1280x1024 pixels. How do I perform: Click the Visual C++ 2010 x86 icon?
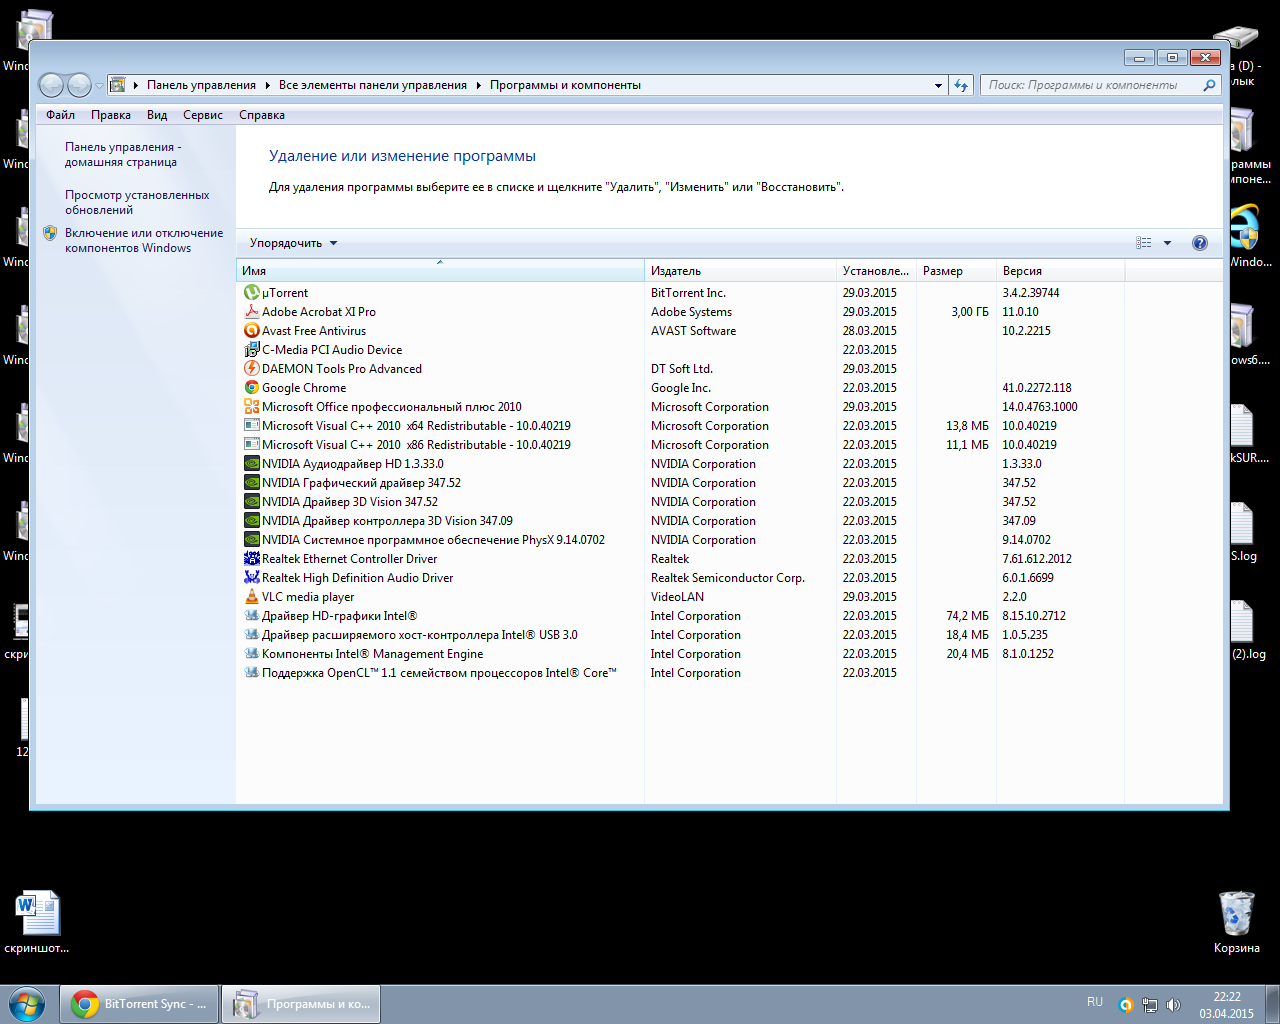point(252,445)
